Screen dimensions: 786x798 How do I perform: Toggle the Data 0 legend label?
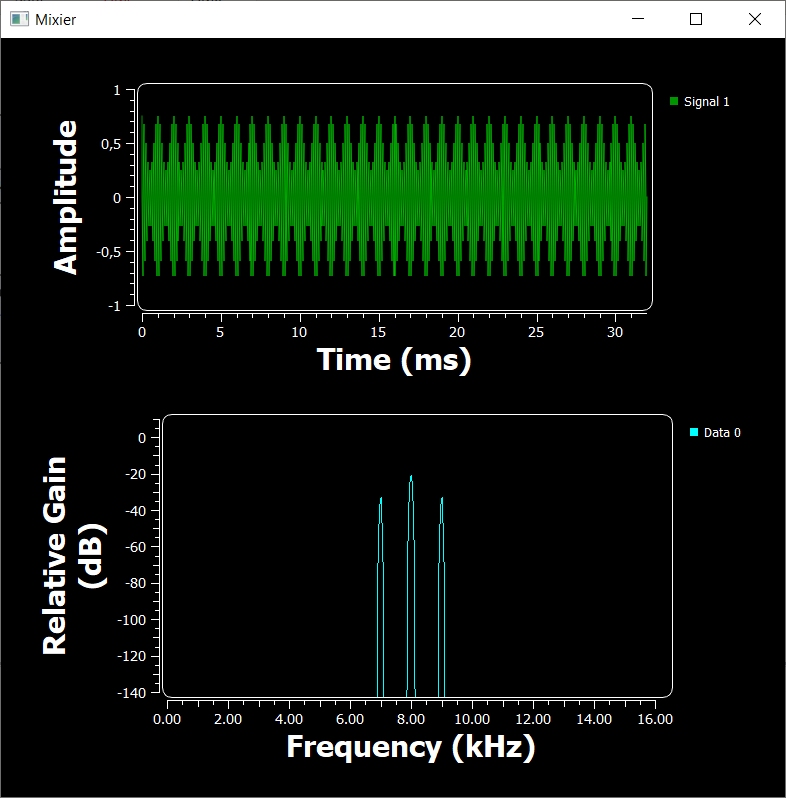coord(722,433)
